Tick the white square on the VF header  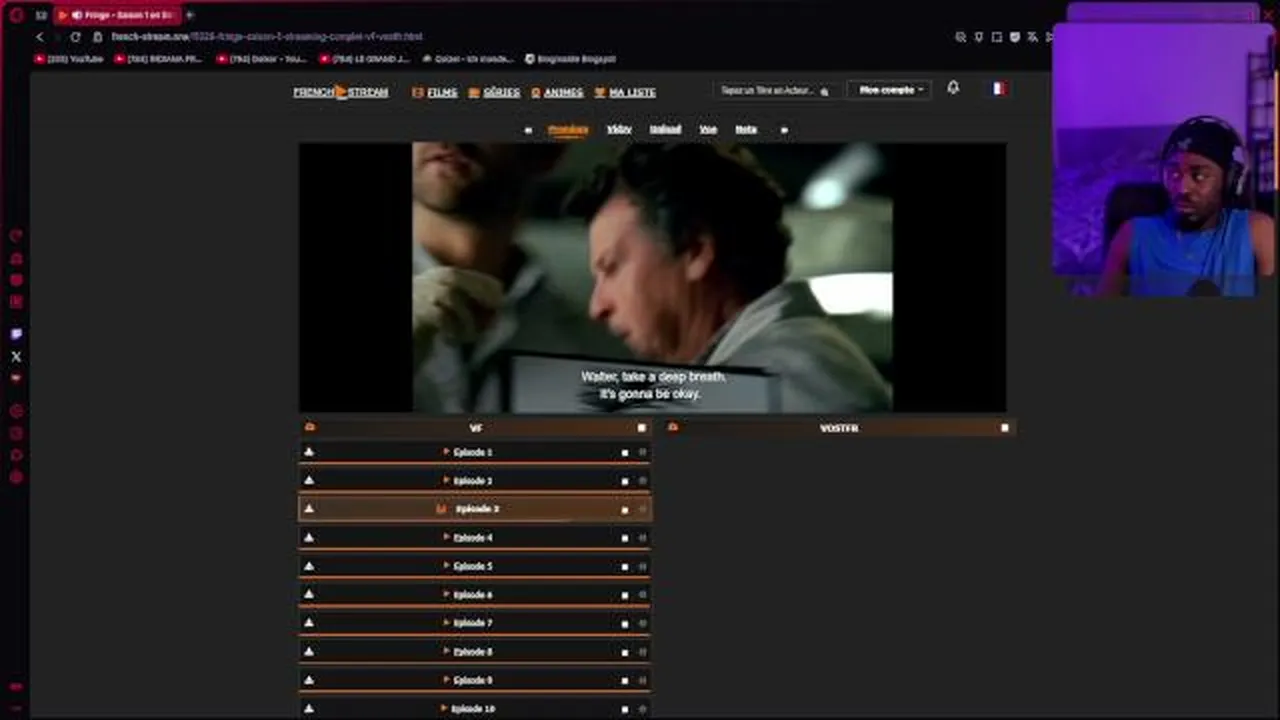point(642,428)
